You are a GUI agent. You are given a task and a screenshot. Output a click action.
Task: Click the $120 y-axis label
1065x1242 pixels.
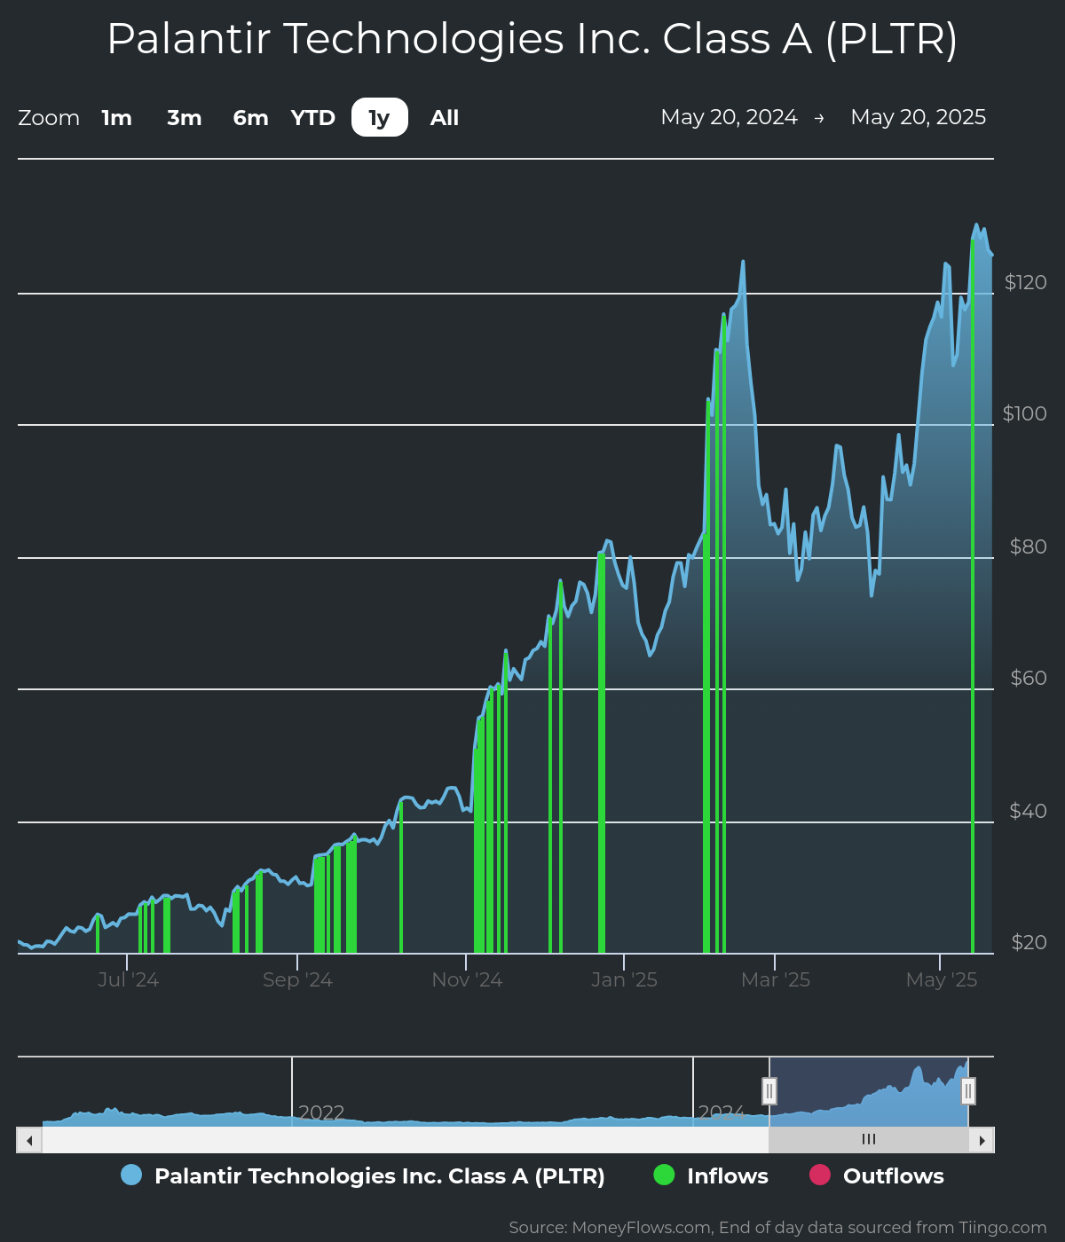[x=1025, y=282]
